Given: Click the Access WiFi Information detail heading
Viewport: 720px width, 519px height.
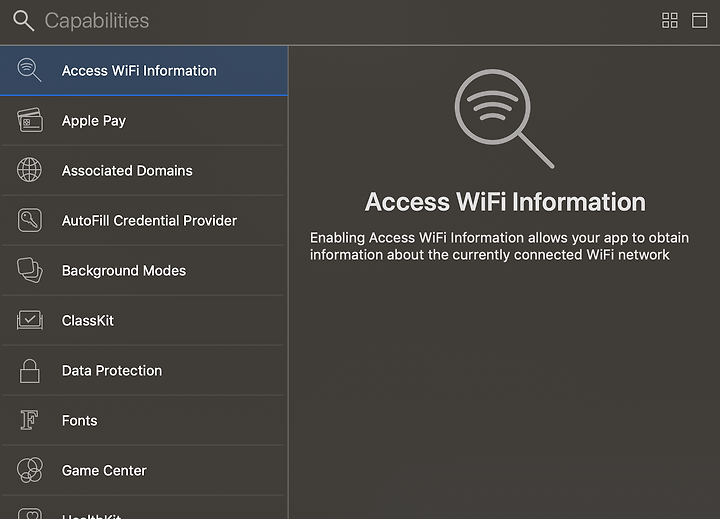Looking at the screenshot, I should coord(505,202).
